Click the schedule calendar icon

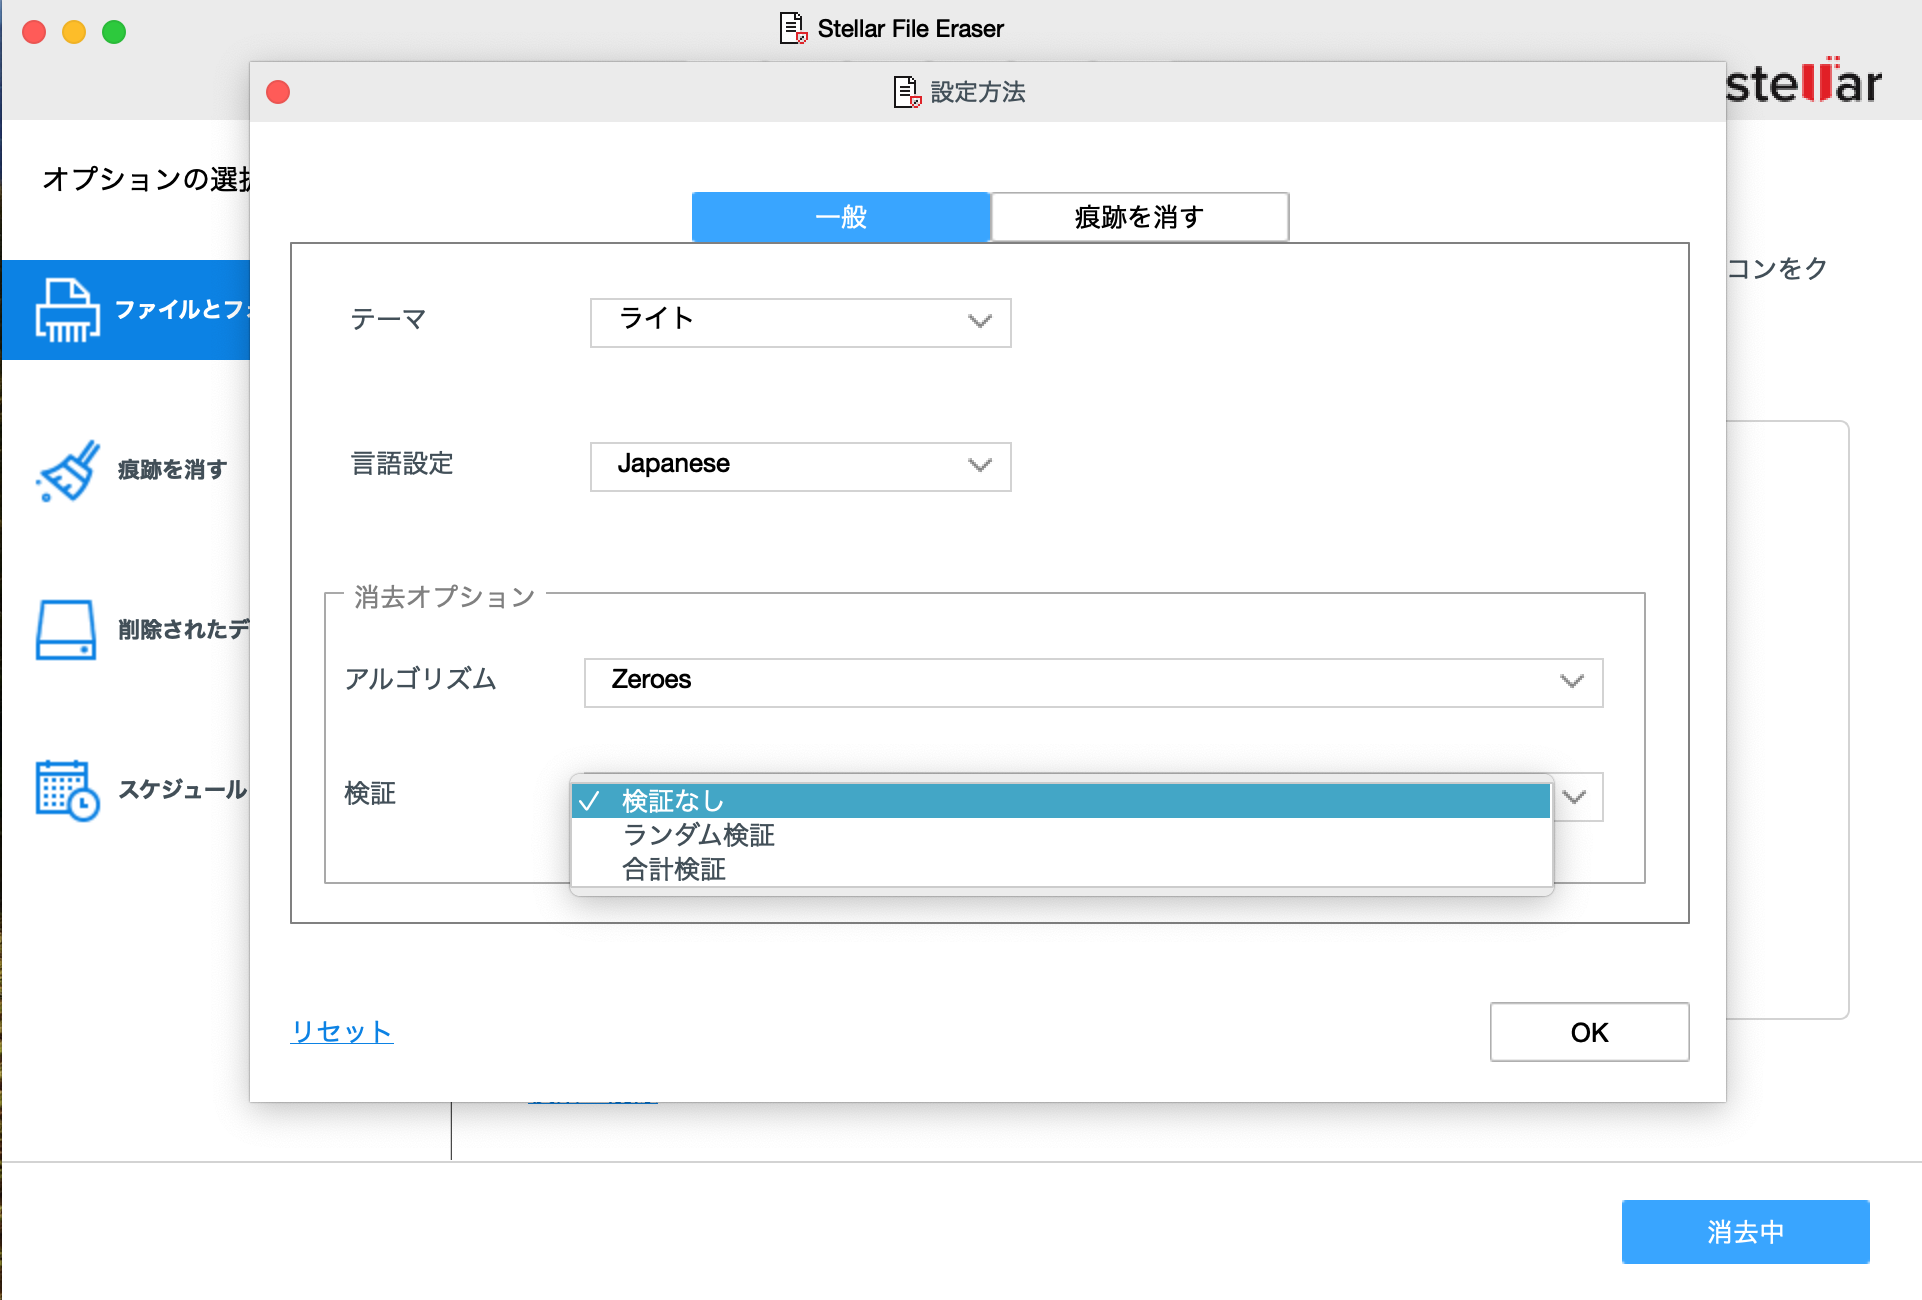[67, 790]
